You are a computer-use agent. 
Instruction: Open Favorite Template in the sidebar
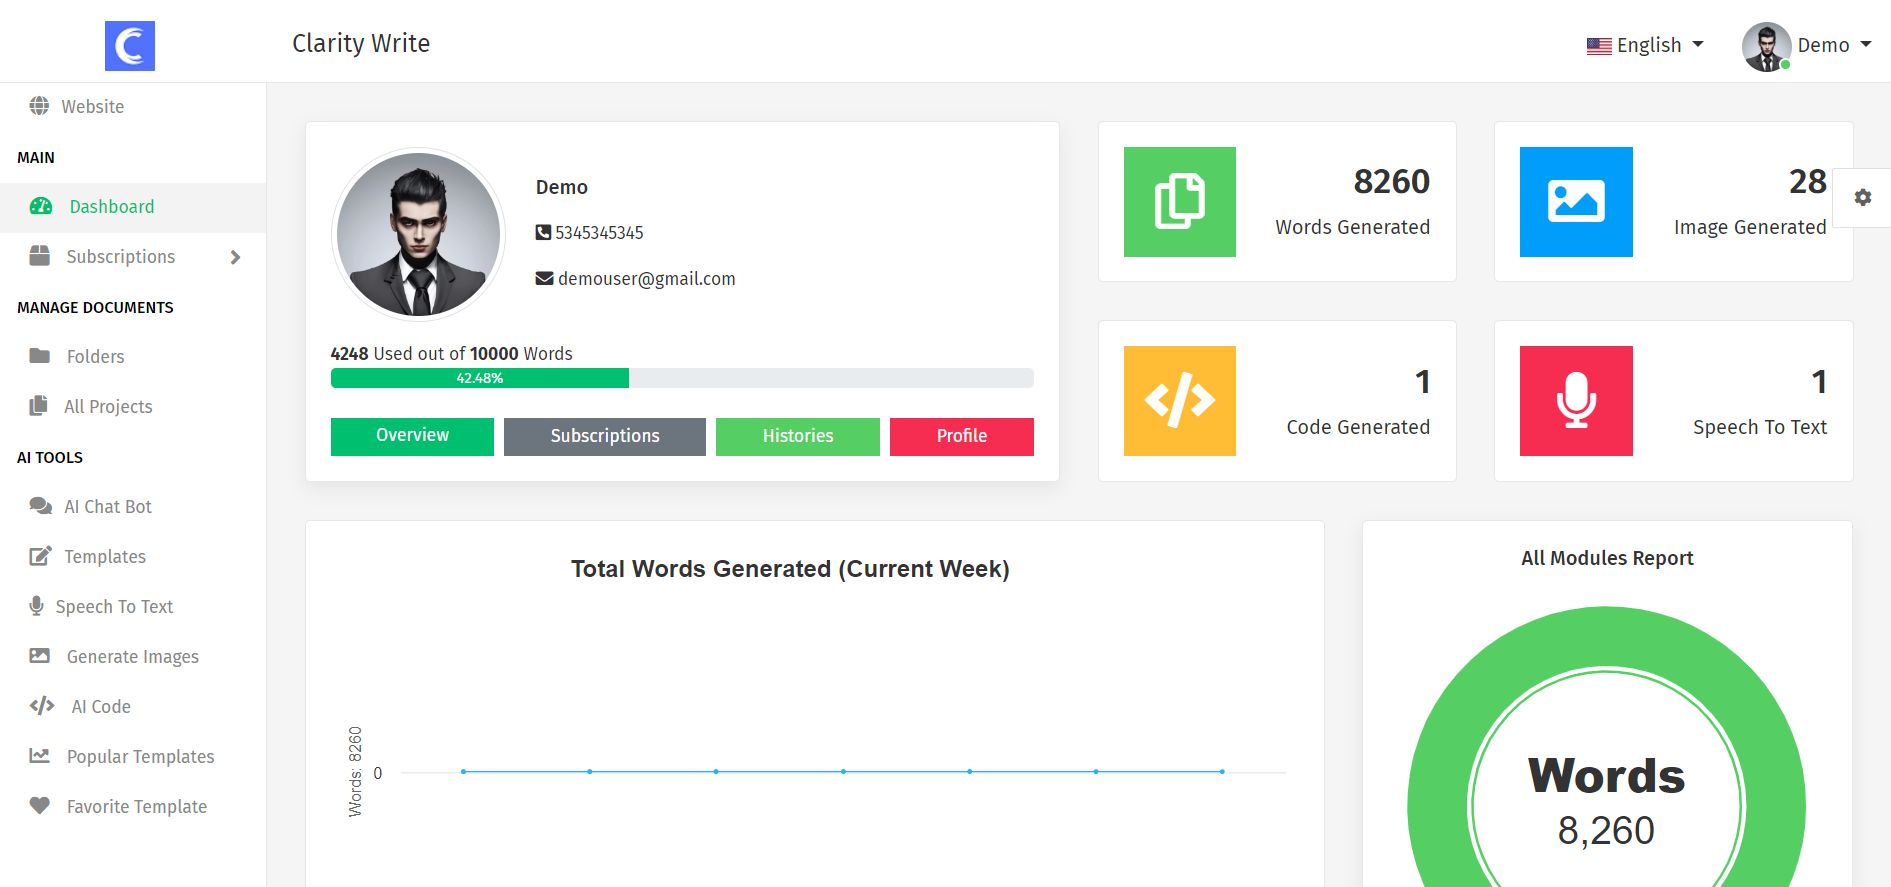click(x=133, y=807)
